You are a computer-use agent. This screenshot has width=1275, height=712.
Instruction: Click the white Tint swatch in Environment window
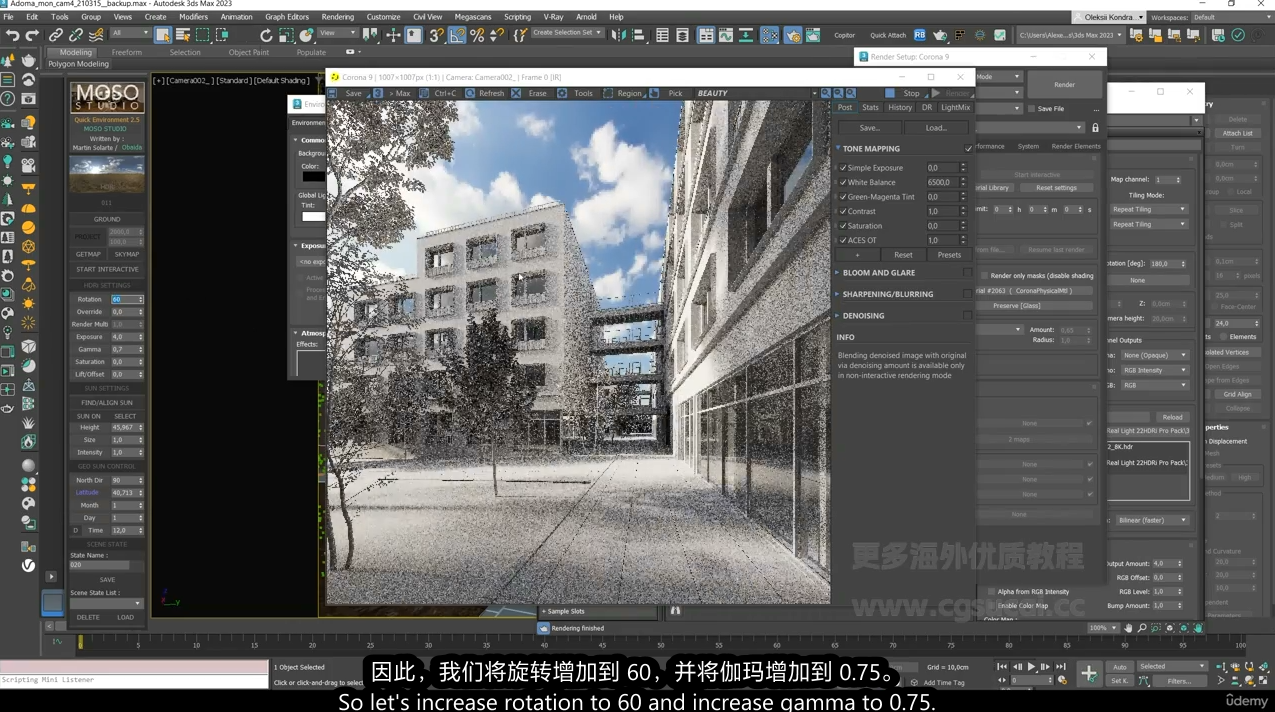click(314, 216)
